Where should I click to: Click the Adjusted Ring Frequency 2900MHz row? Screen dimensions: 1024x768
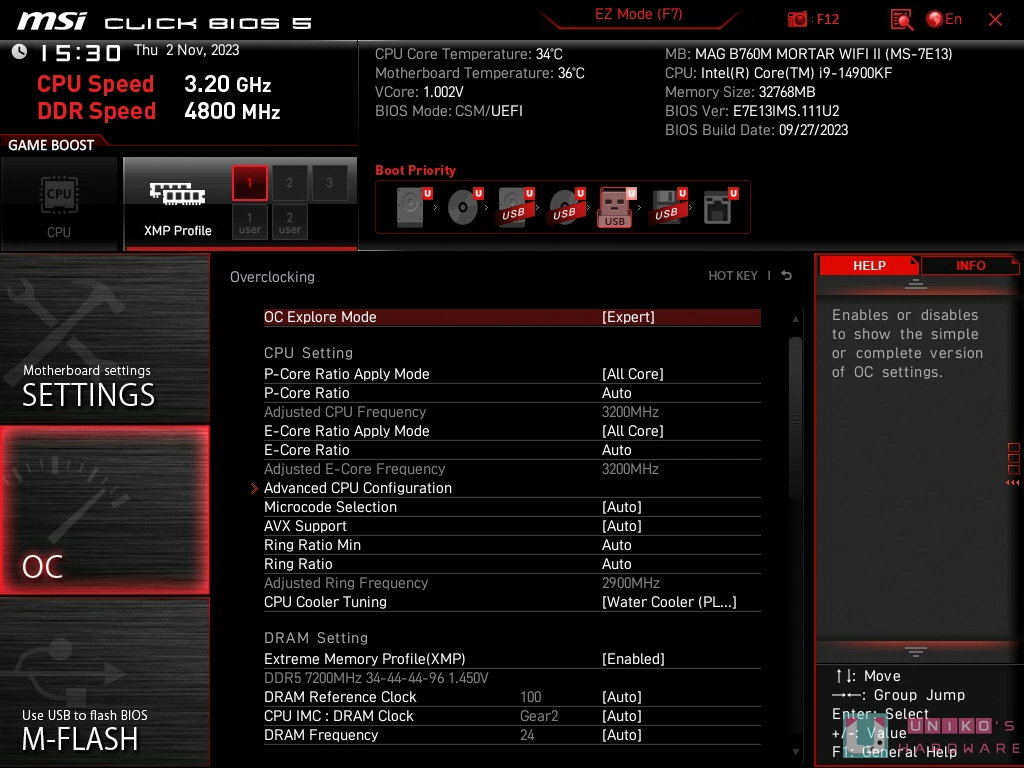click(512, 583)
